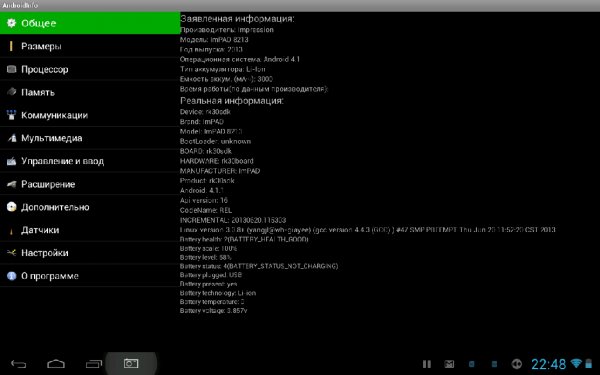The width and height of the screenshot is (600, 375).
Task: Open the Память section
Action: [90, 92]
